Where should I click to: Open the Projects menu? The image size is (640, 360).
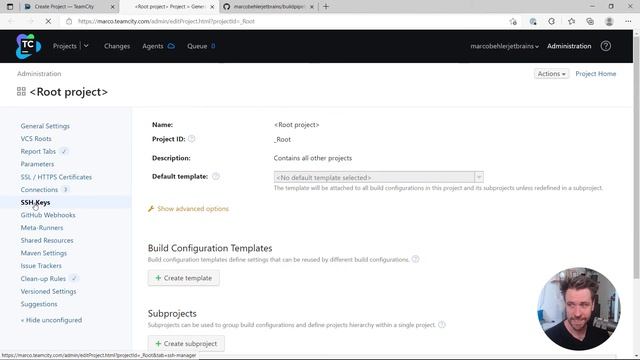tap(65, 46)
